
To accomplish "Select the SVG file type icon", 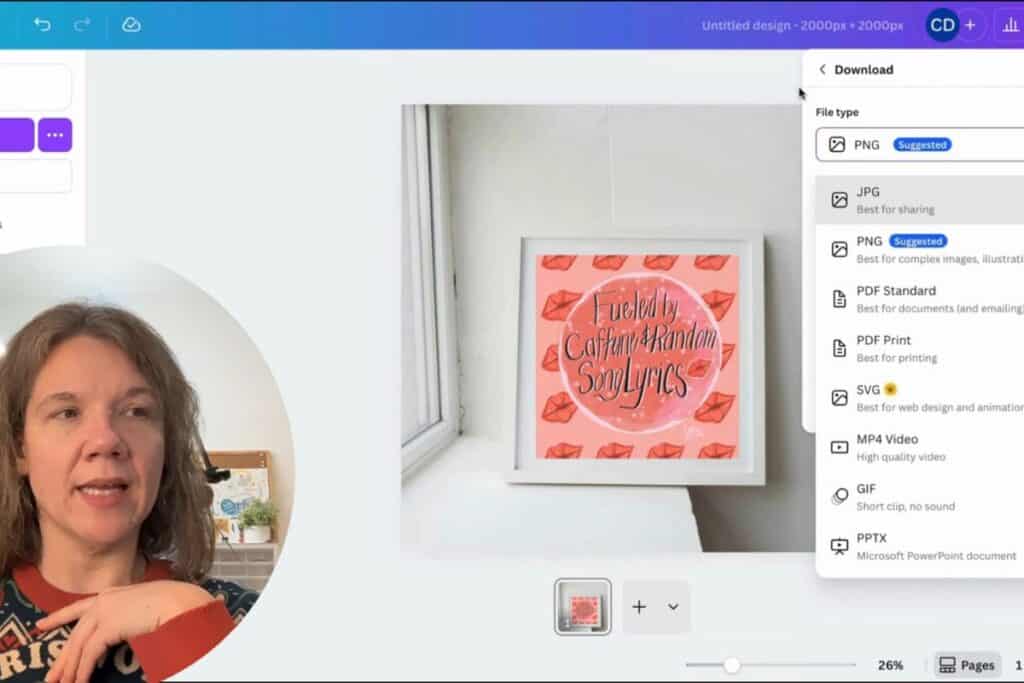I will click(840, 396).
